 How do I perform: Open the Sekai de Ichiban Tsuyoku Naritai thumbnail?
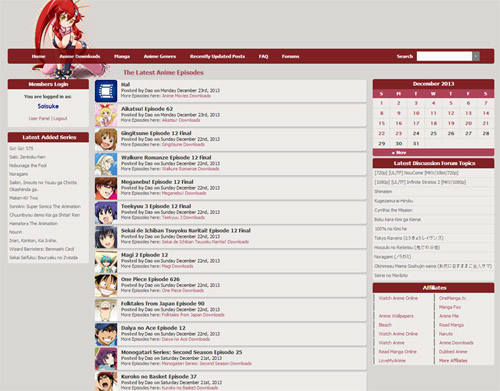106,237
